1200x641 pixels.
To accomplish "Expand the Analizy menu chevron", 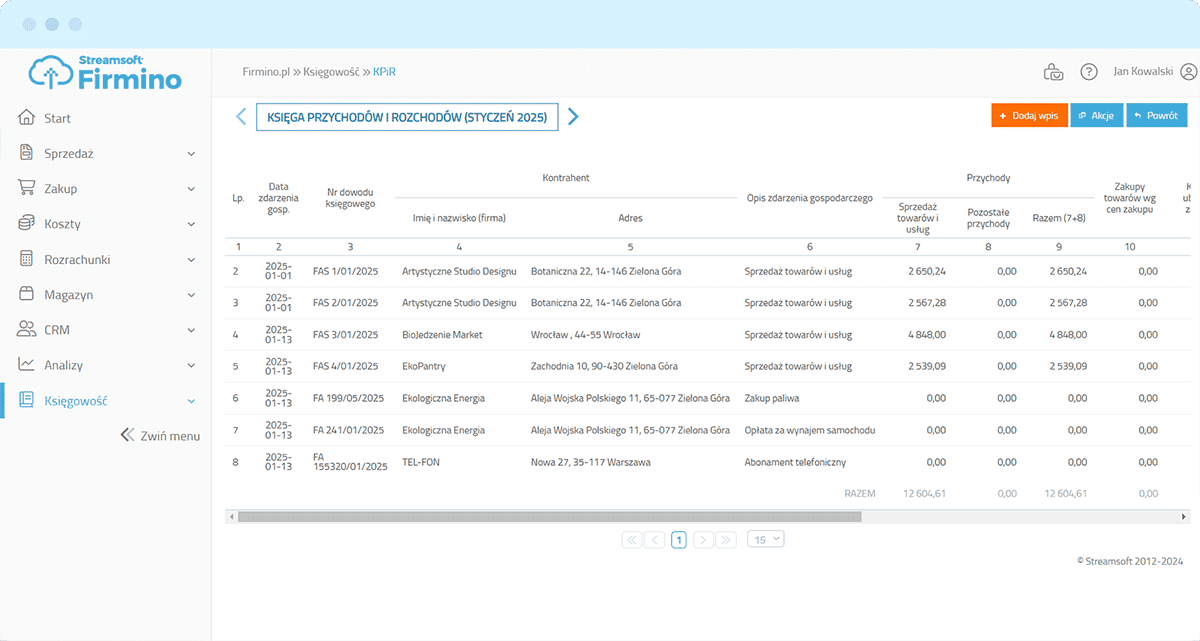I will (191, 365).
